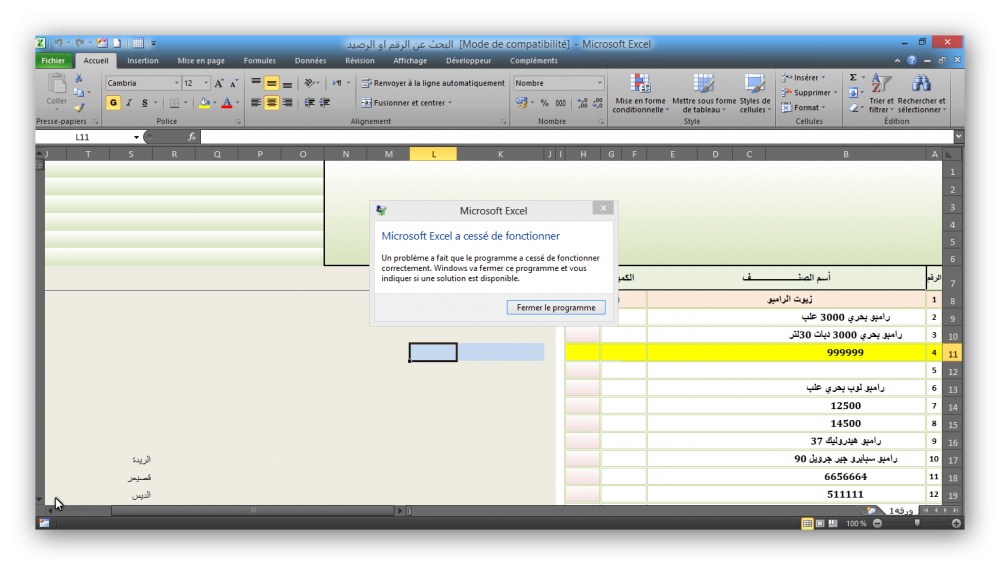The width and height of the screenshot is (1000, 565).
Task: Open Trier et filtrer menu
Action: (x=881, y=93)
